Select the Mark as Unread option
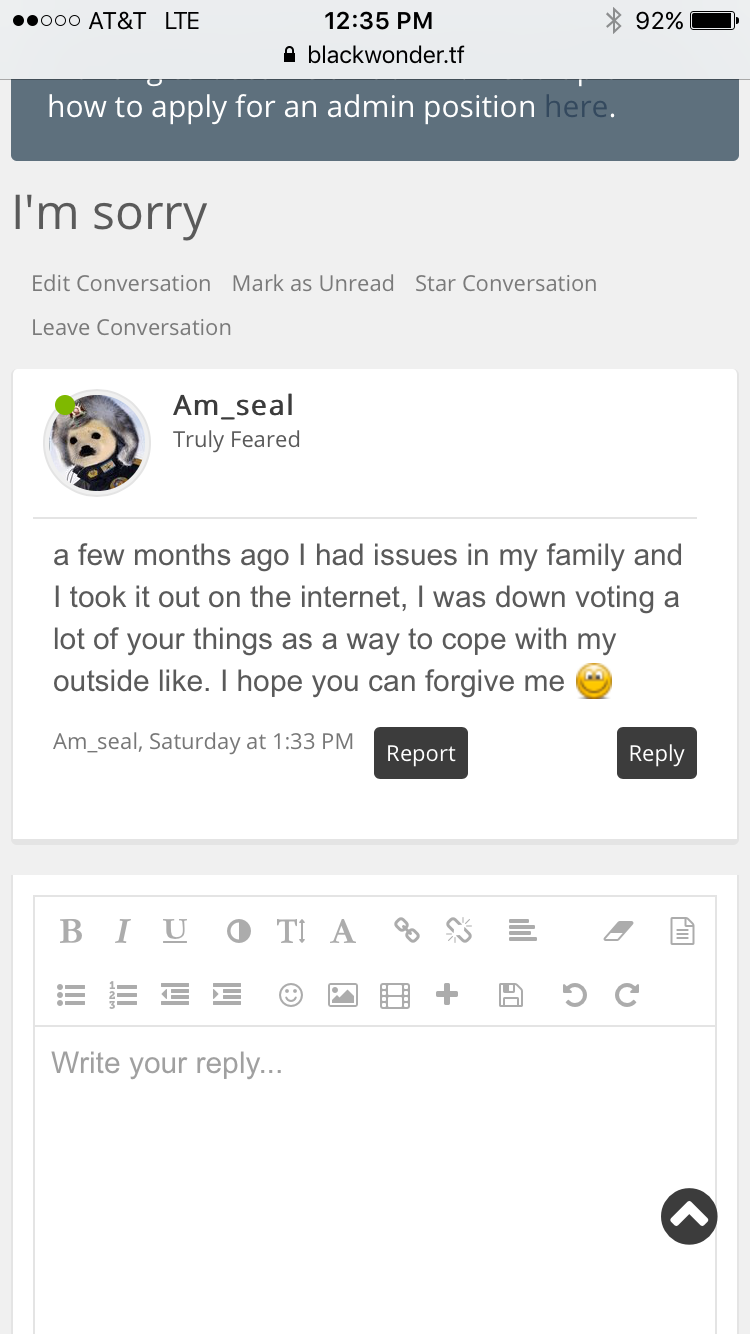The image size is (750, 1334). [x=313, y=283]
